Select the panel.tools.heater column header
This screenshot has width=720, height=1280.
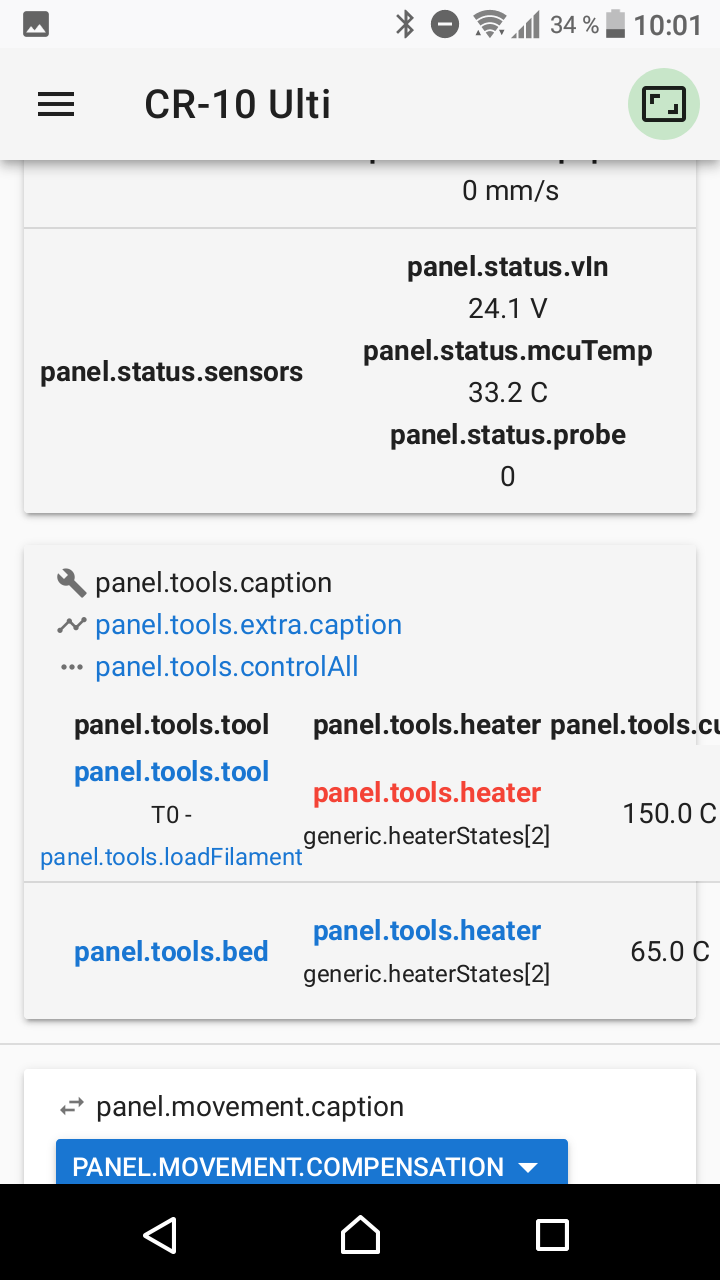pos(427,724)
